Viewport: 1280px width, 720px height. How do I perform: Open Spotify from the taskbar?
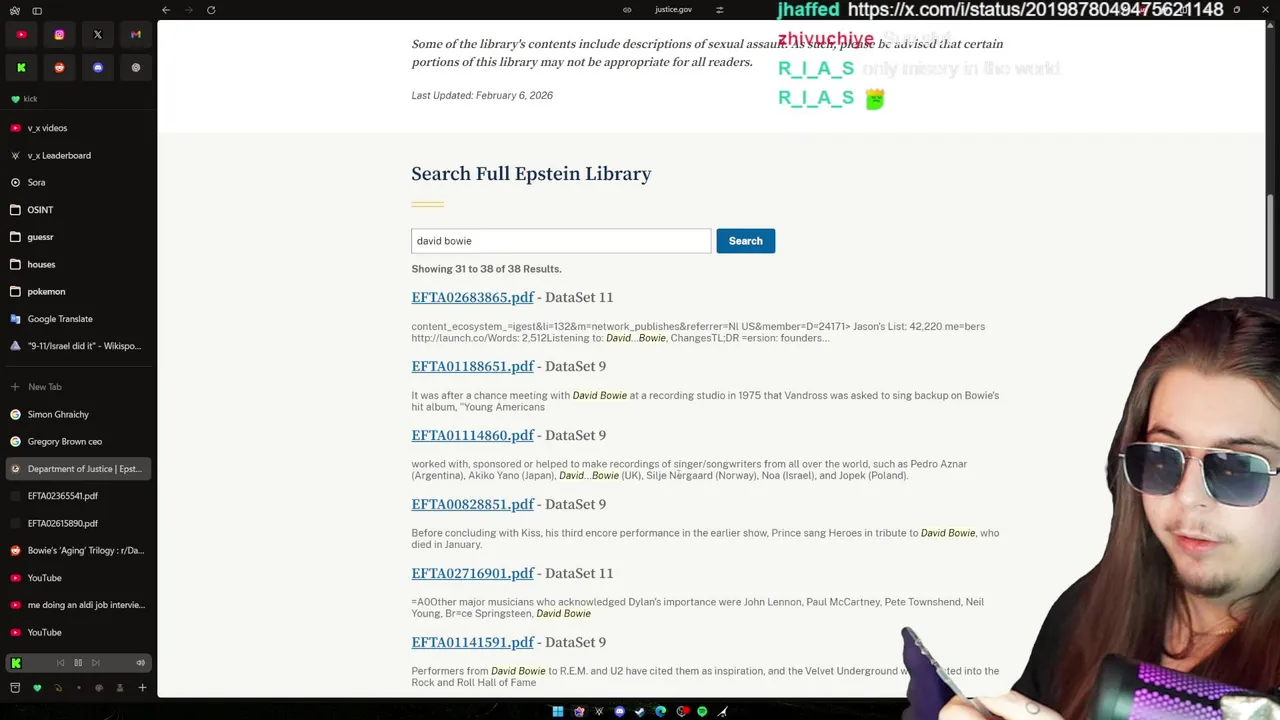(x=702, y=712)
